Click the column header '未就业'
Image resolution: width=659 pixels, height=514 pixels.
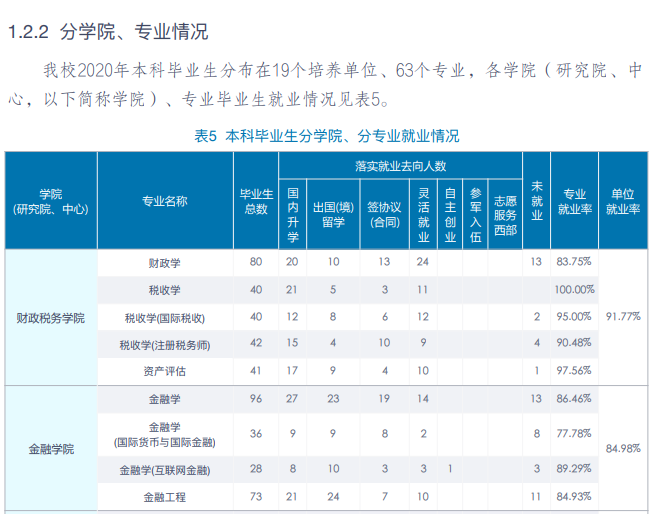537,201
